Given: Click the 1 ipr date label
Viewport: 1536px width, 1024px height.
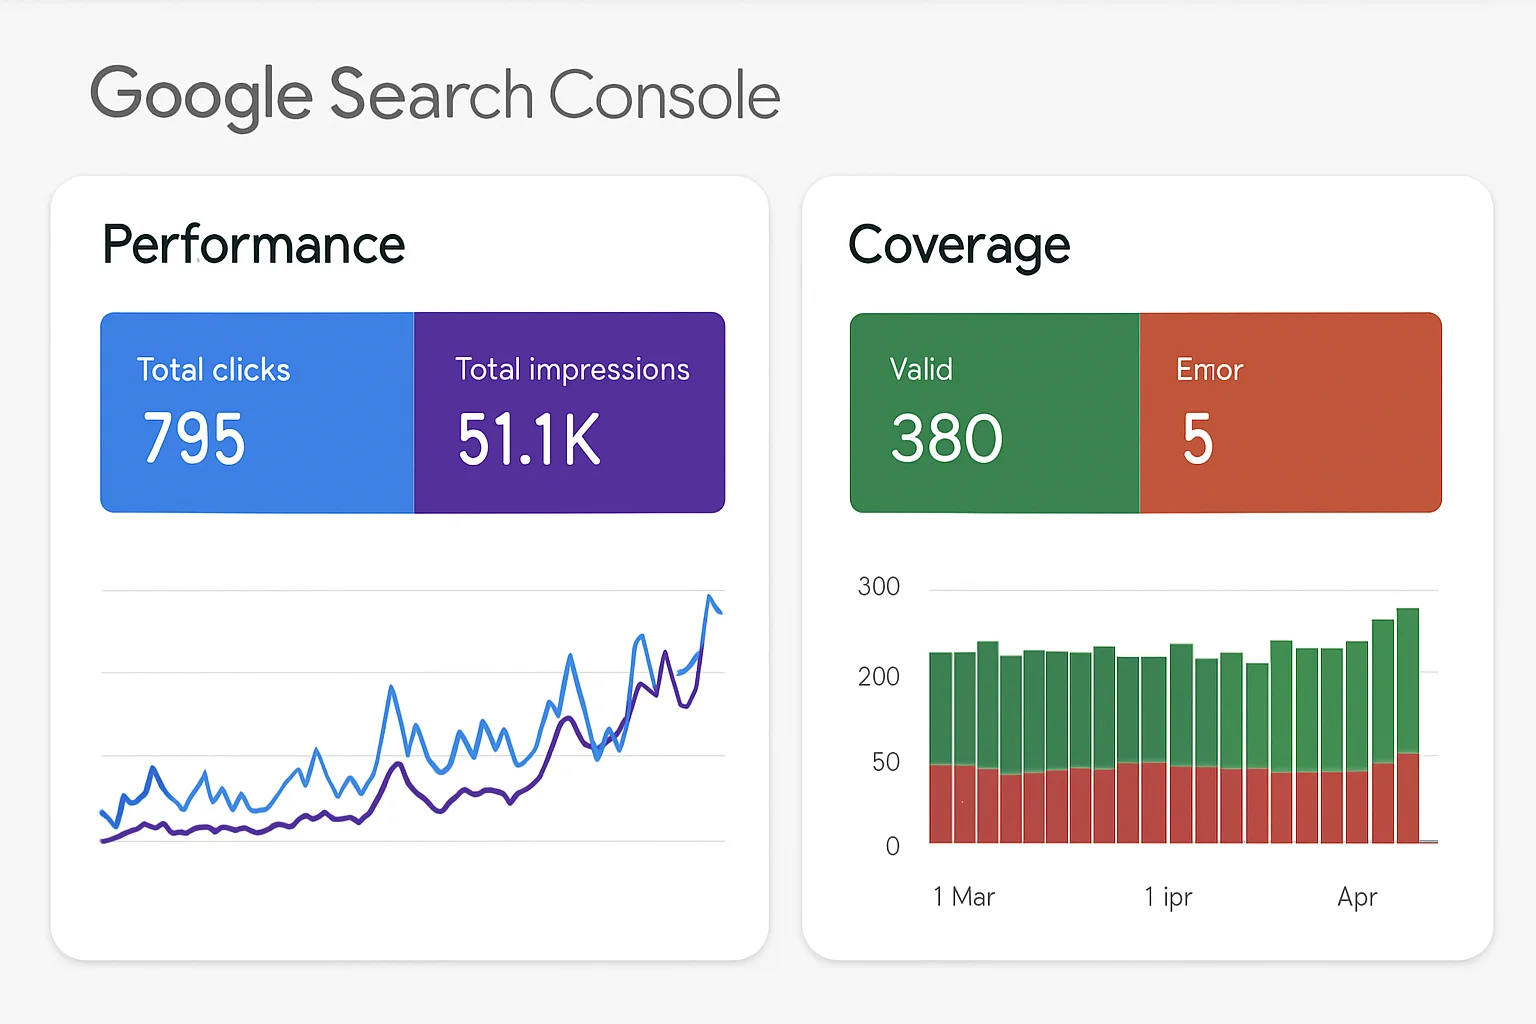Looking at the screenshot, I should 1168,897.
